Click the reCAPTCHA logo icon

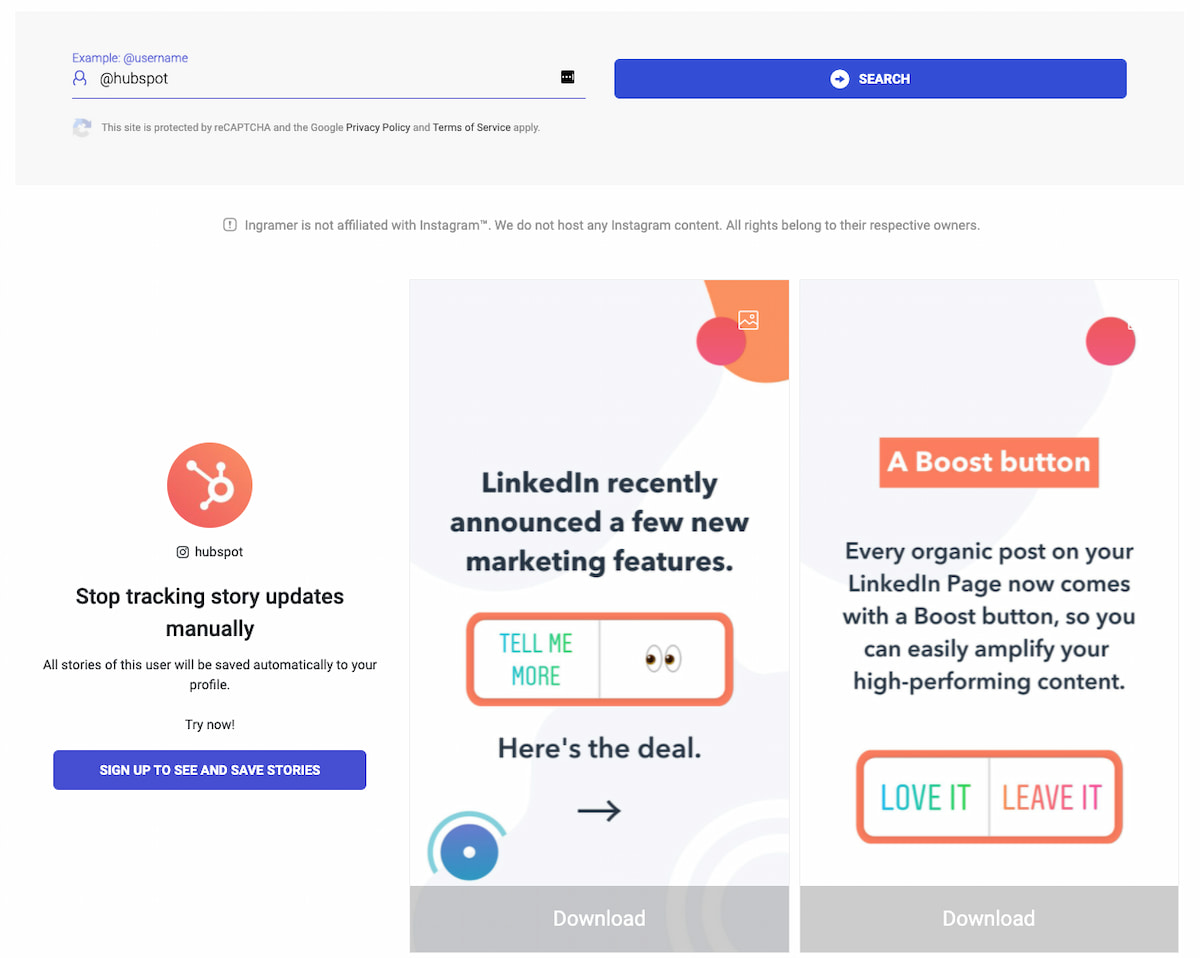click(x=82, y=128)
